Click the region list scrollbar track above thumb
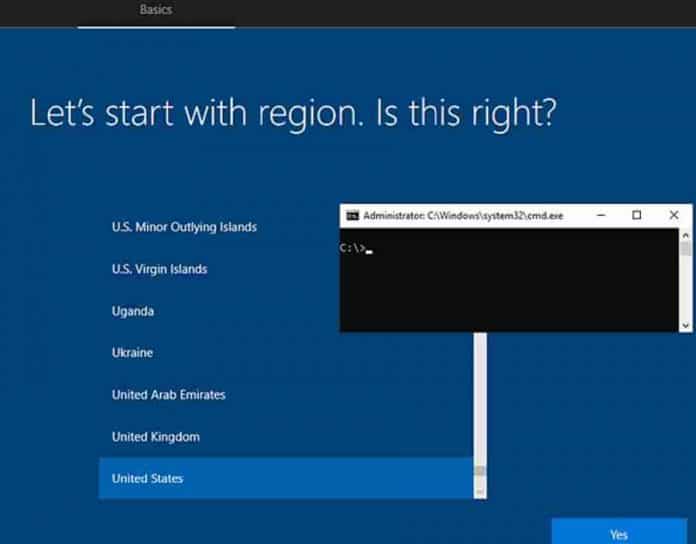Screen dimensions: 696x544 (480, 400)
